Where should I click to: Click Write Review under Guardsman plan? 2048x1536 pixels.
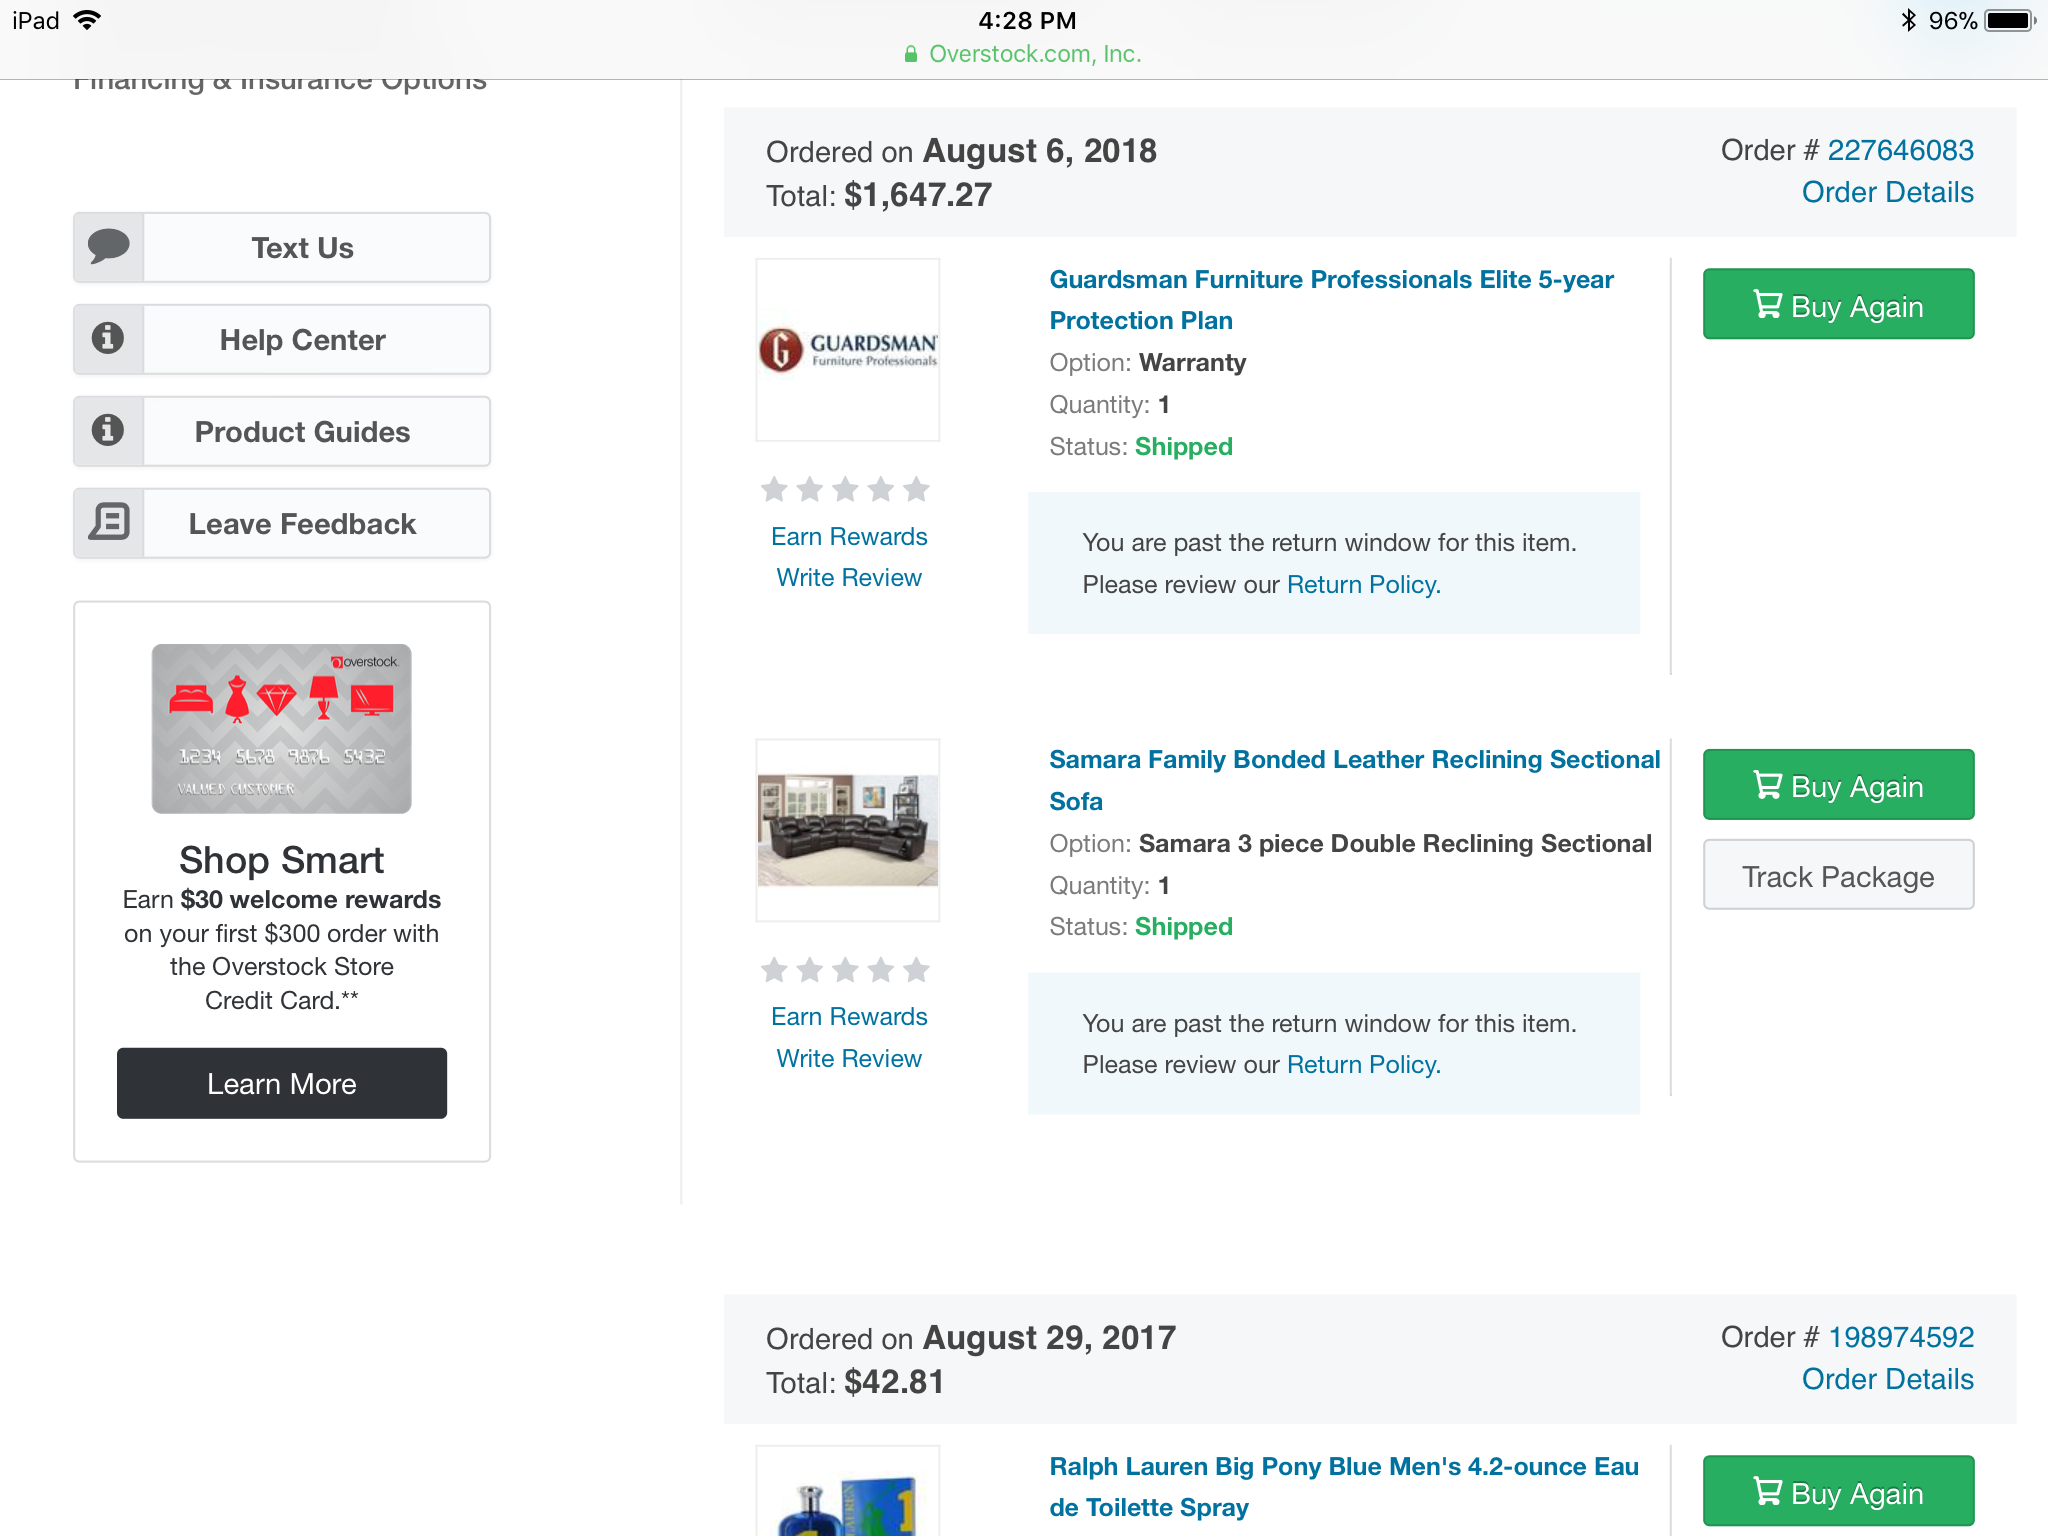click(x=849, y=578)
